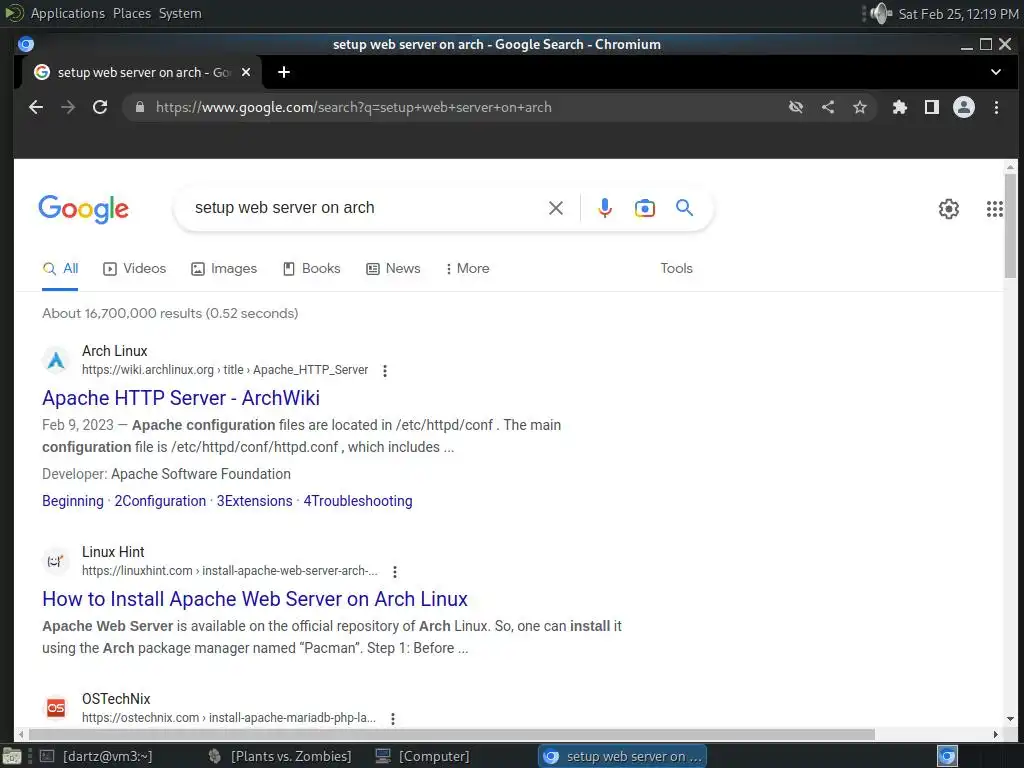1024x768 pixels.
Task: Open the Places menu
Action: pos(131,13)
